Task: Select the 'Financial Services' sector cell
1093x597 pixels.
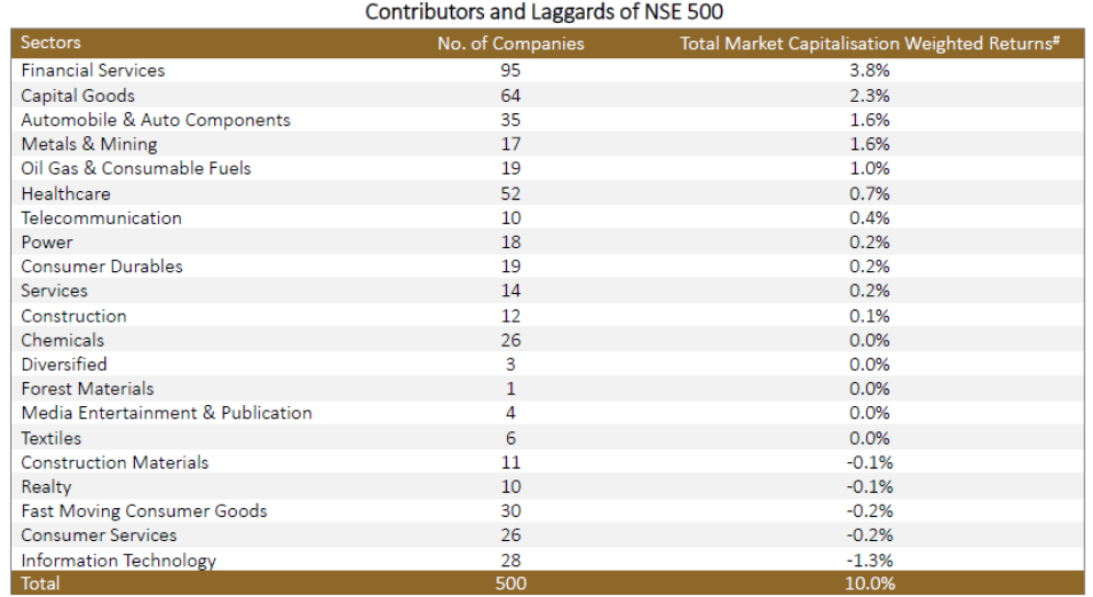Action: coord(93,70)
